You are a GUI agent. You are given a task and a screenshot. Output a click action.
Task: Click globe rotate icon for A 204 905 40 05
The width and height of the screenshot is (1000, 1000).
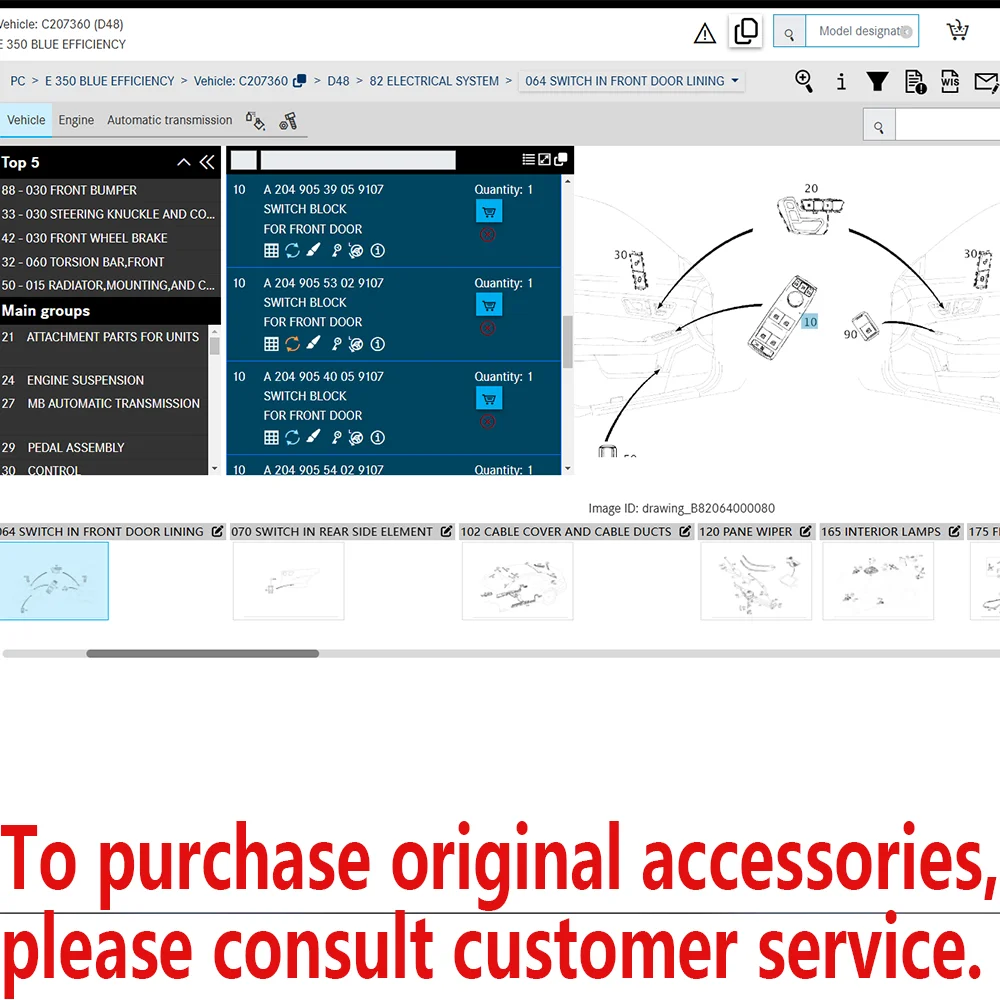[x=356, y=438]
